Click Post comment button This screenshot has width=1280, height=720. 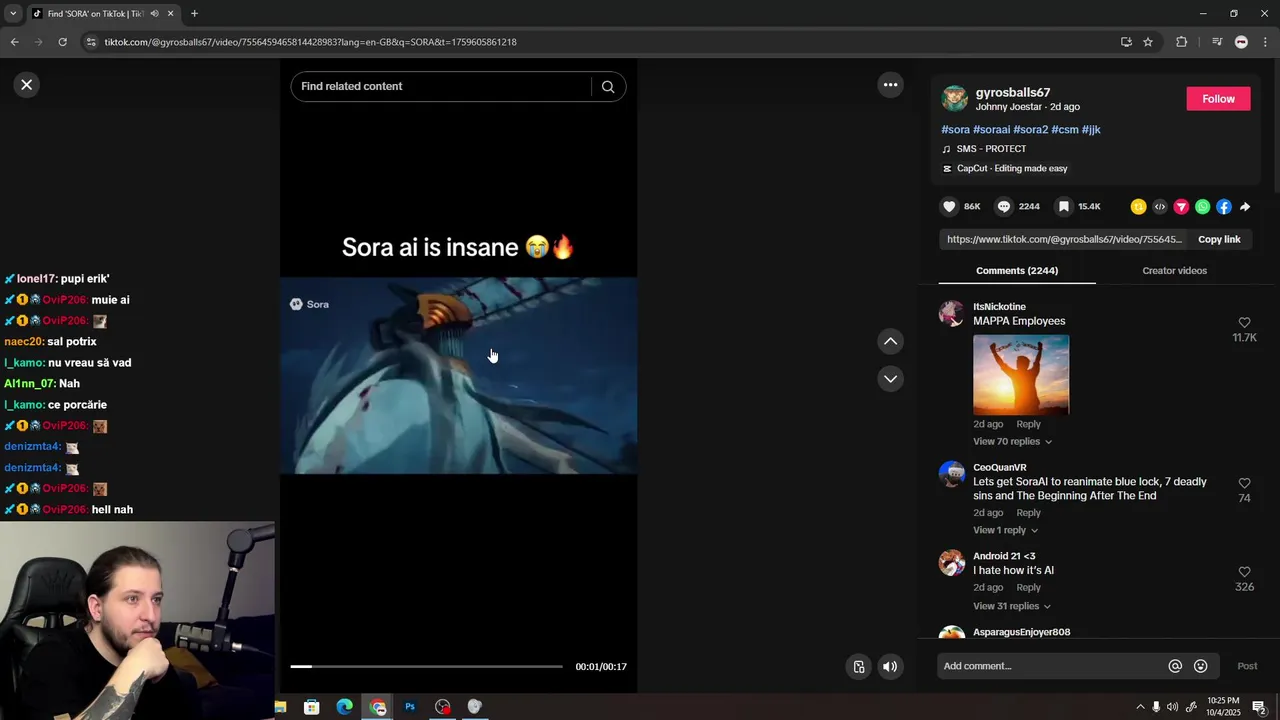click(x=1247, y=667)
